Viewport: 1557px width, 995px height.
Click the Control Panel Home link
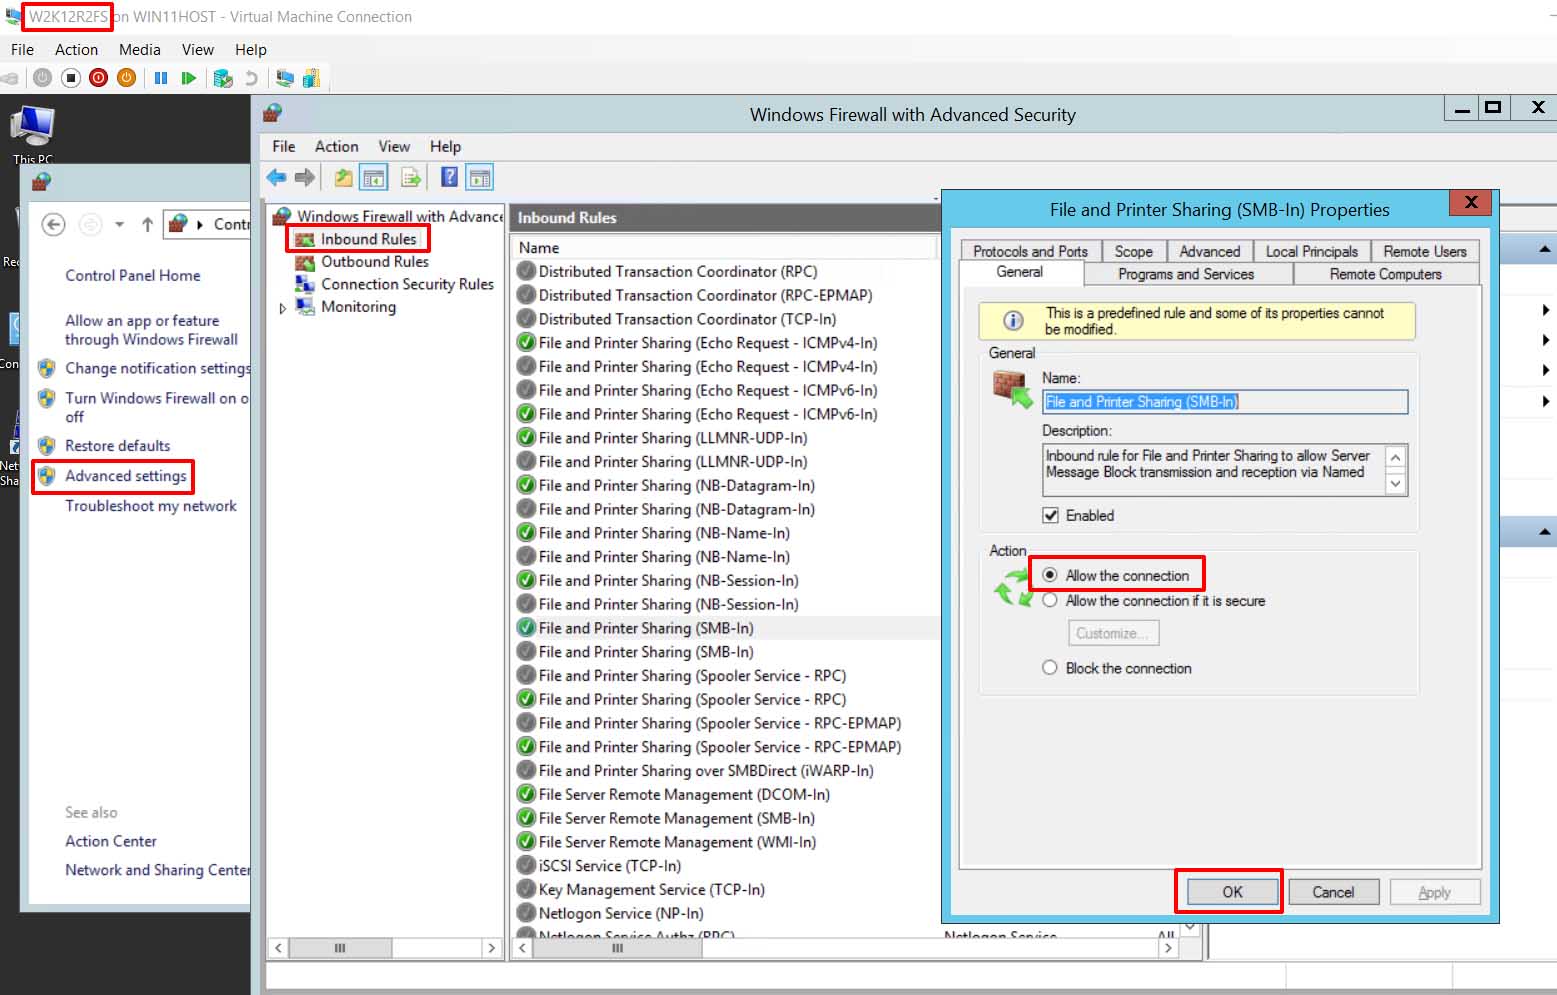click(133, 276)
